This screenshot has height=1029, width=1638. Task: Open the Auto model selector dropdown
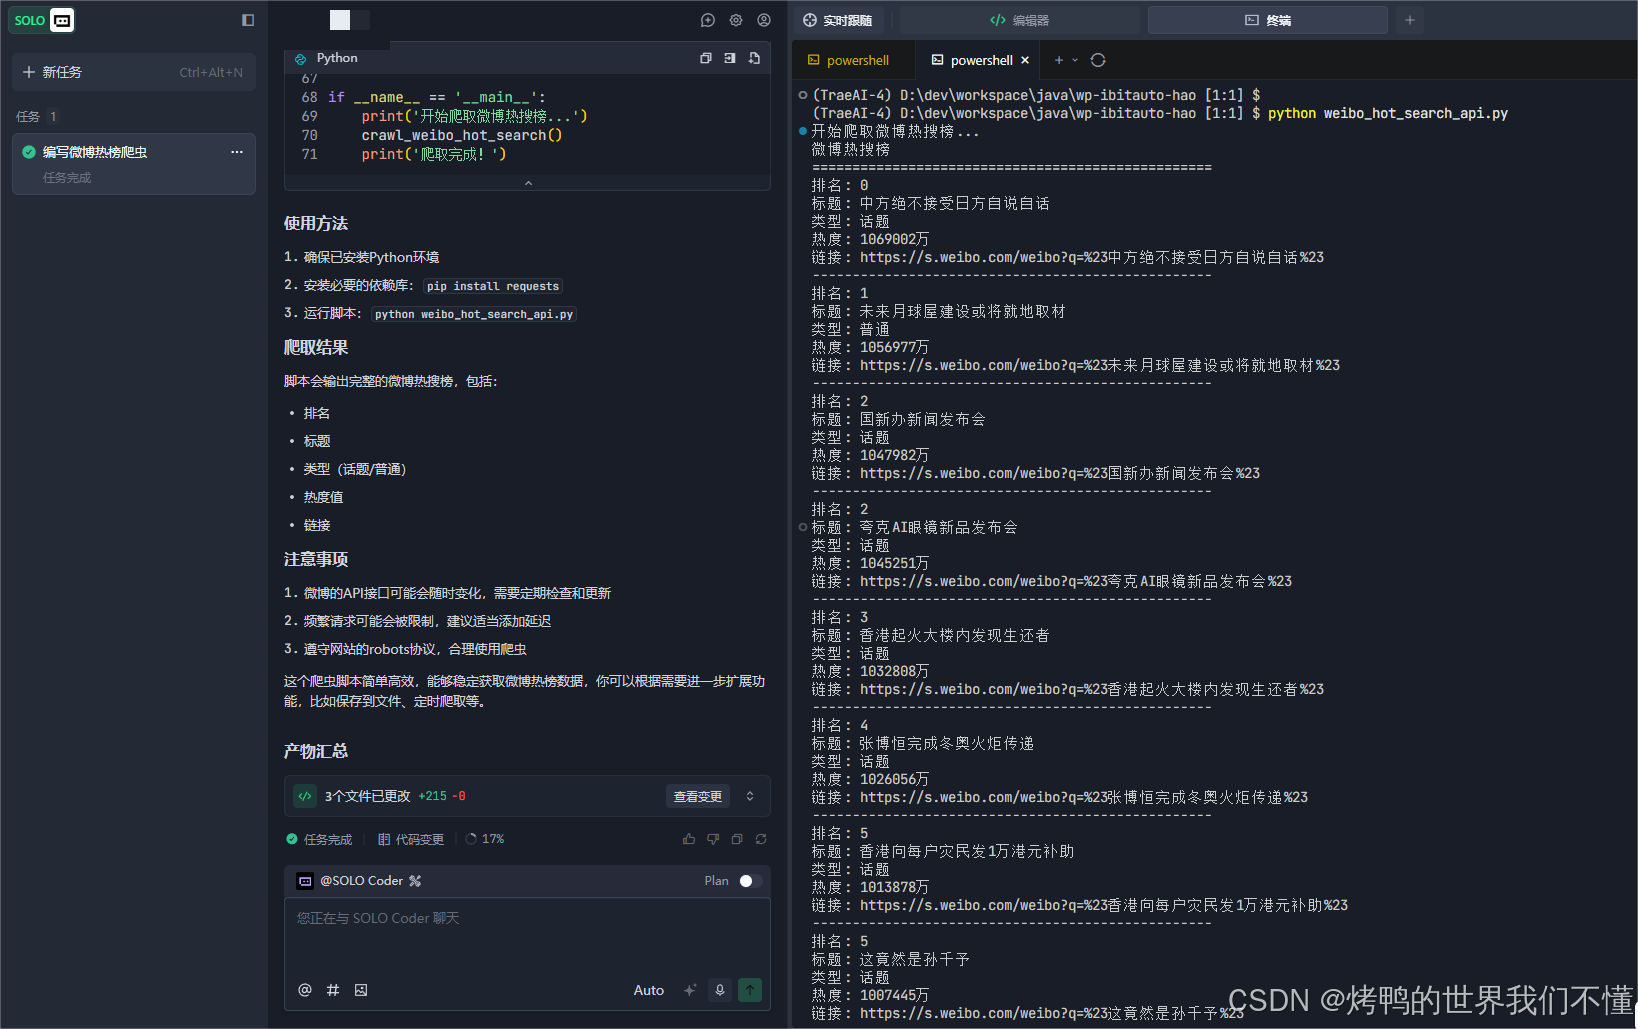(x=648, y=990)
